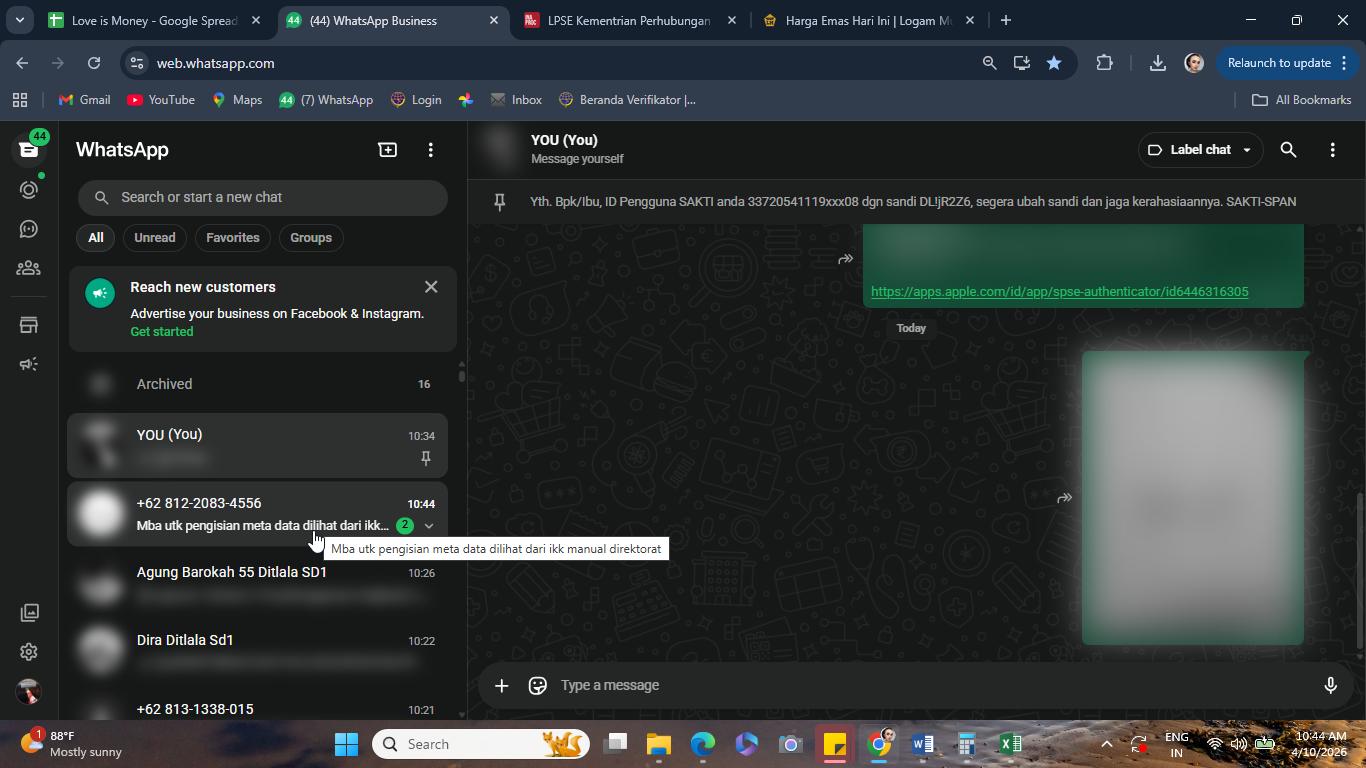Filter chats by Groups
Image resolution: width=1366 pixels, height=768 pixels.
311,238
